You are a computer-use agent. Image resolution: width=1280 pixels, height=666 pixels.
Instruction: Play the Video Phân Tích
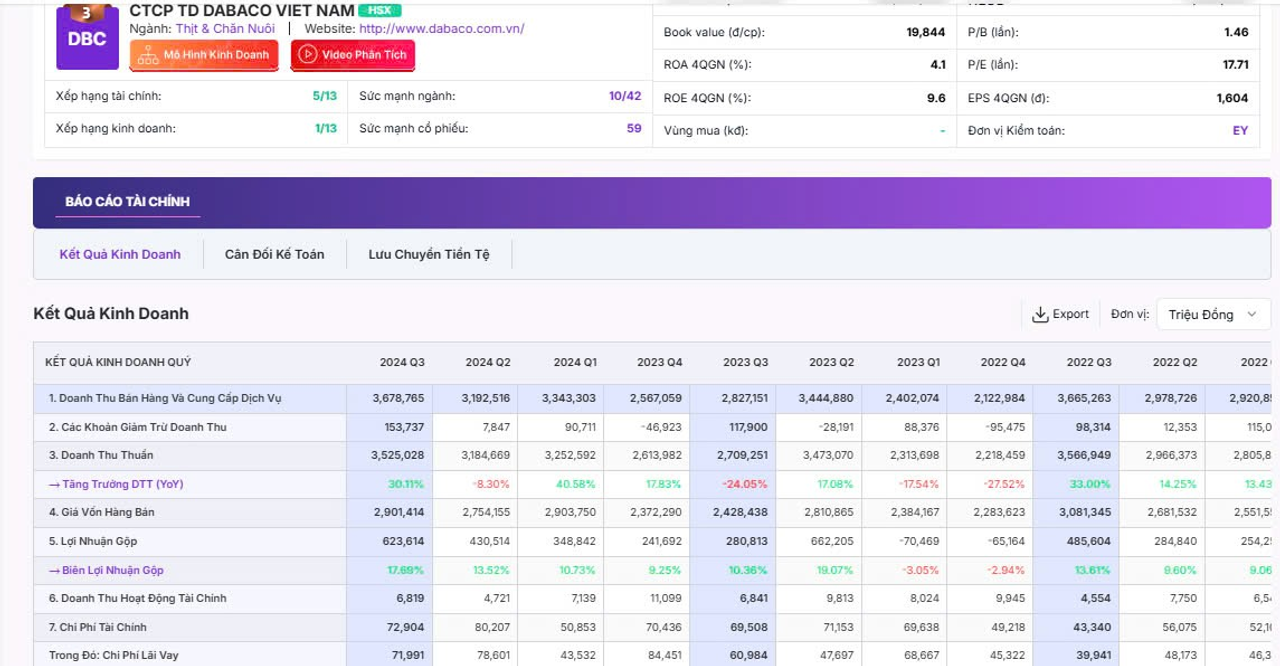click(353, 55)
